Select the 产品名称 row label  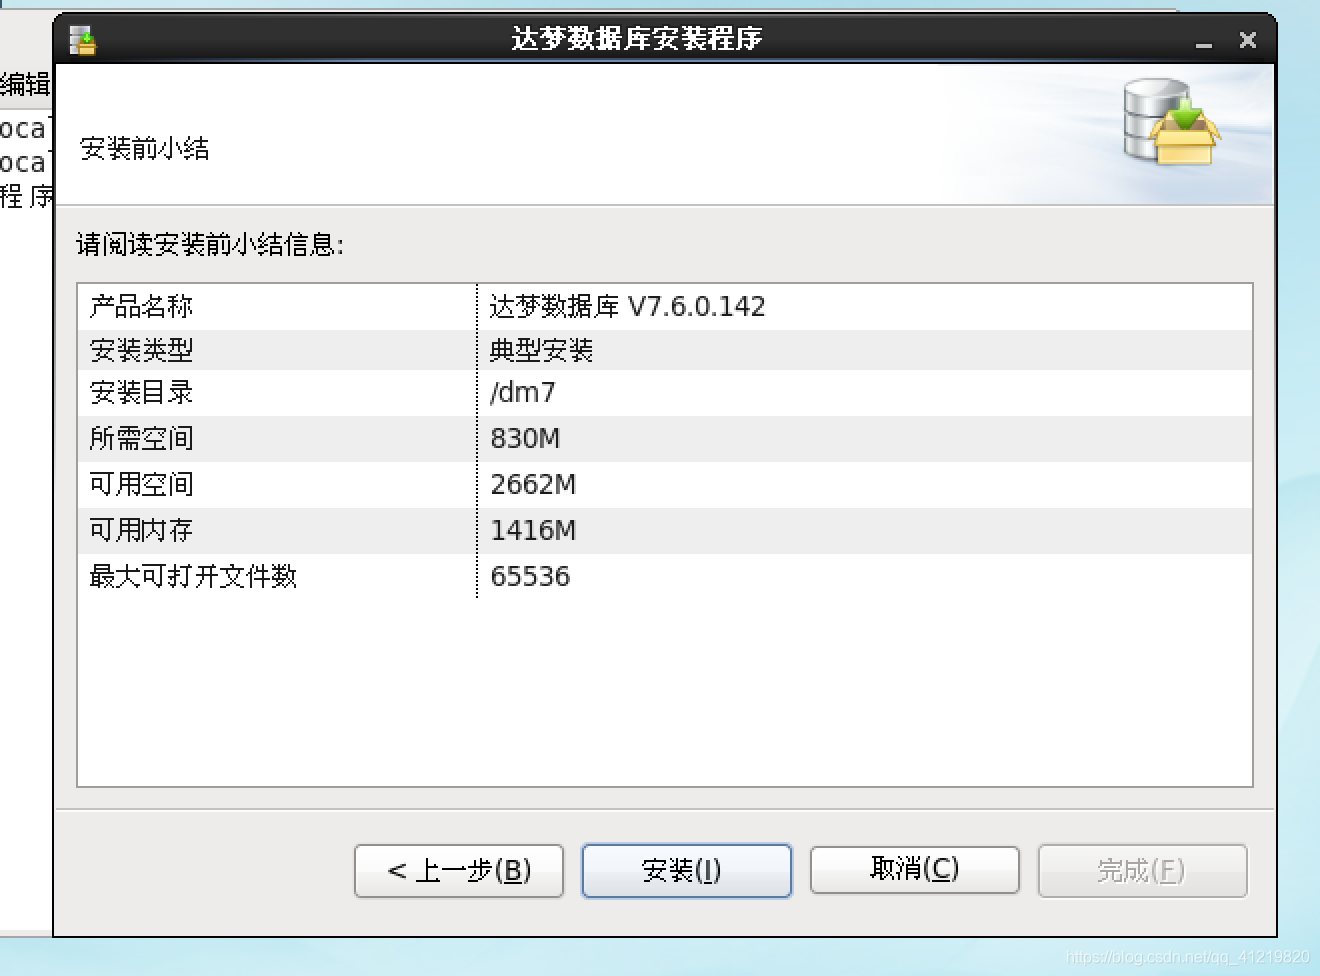[141, 306]
